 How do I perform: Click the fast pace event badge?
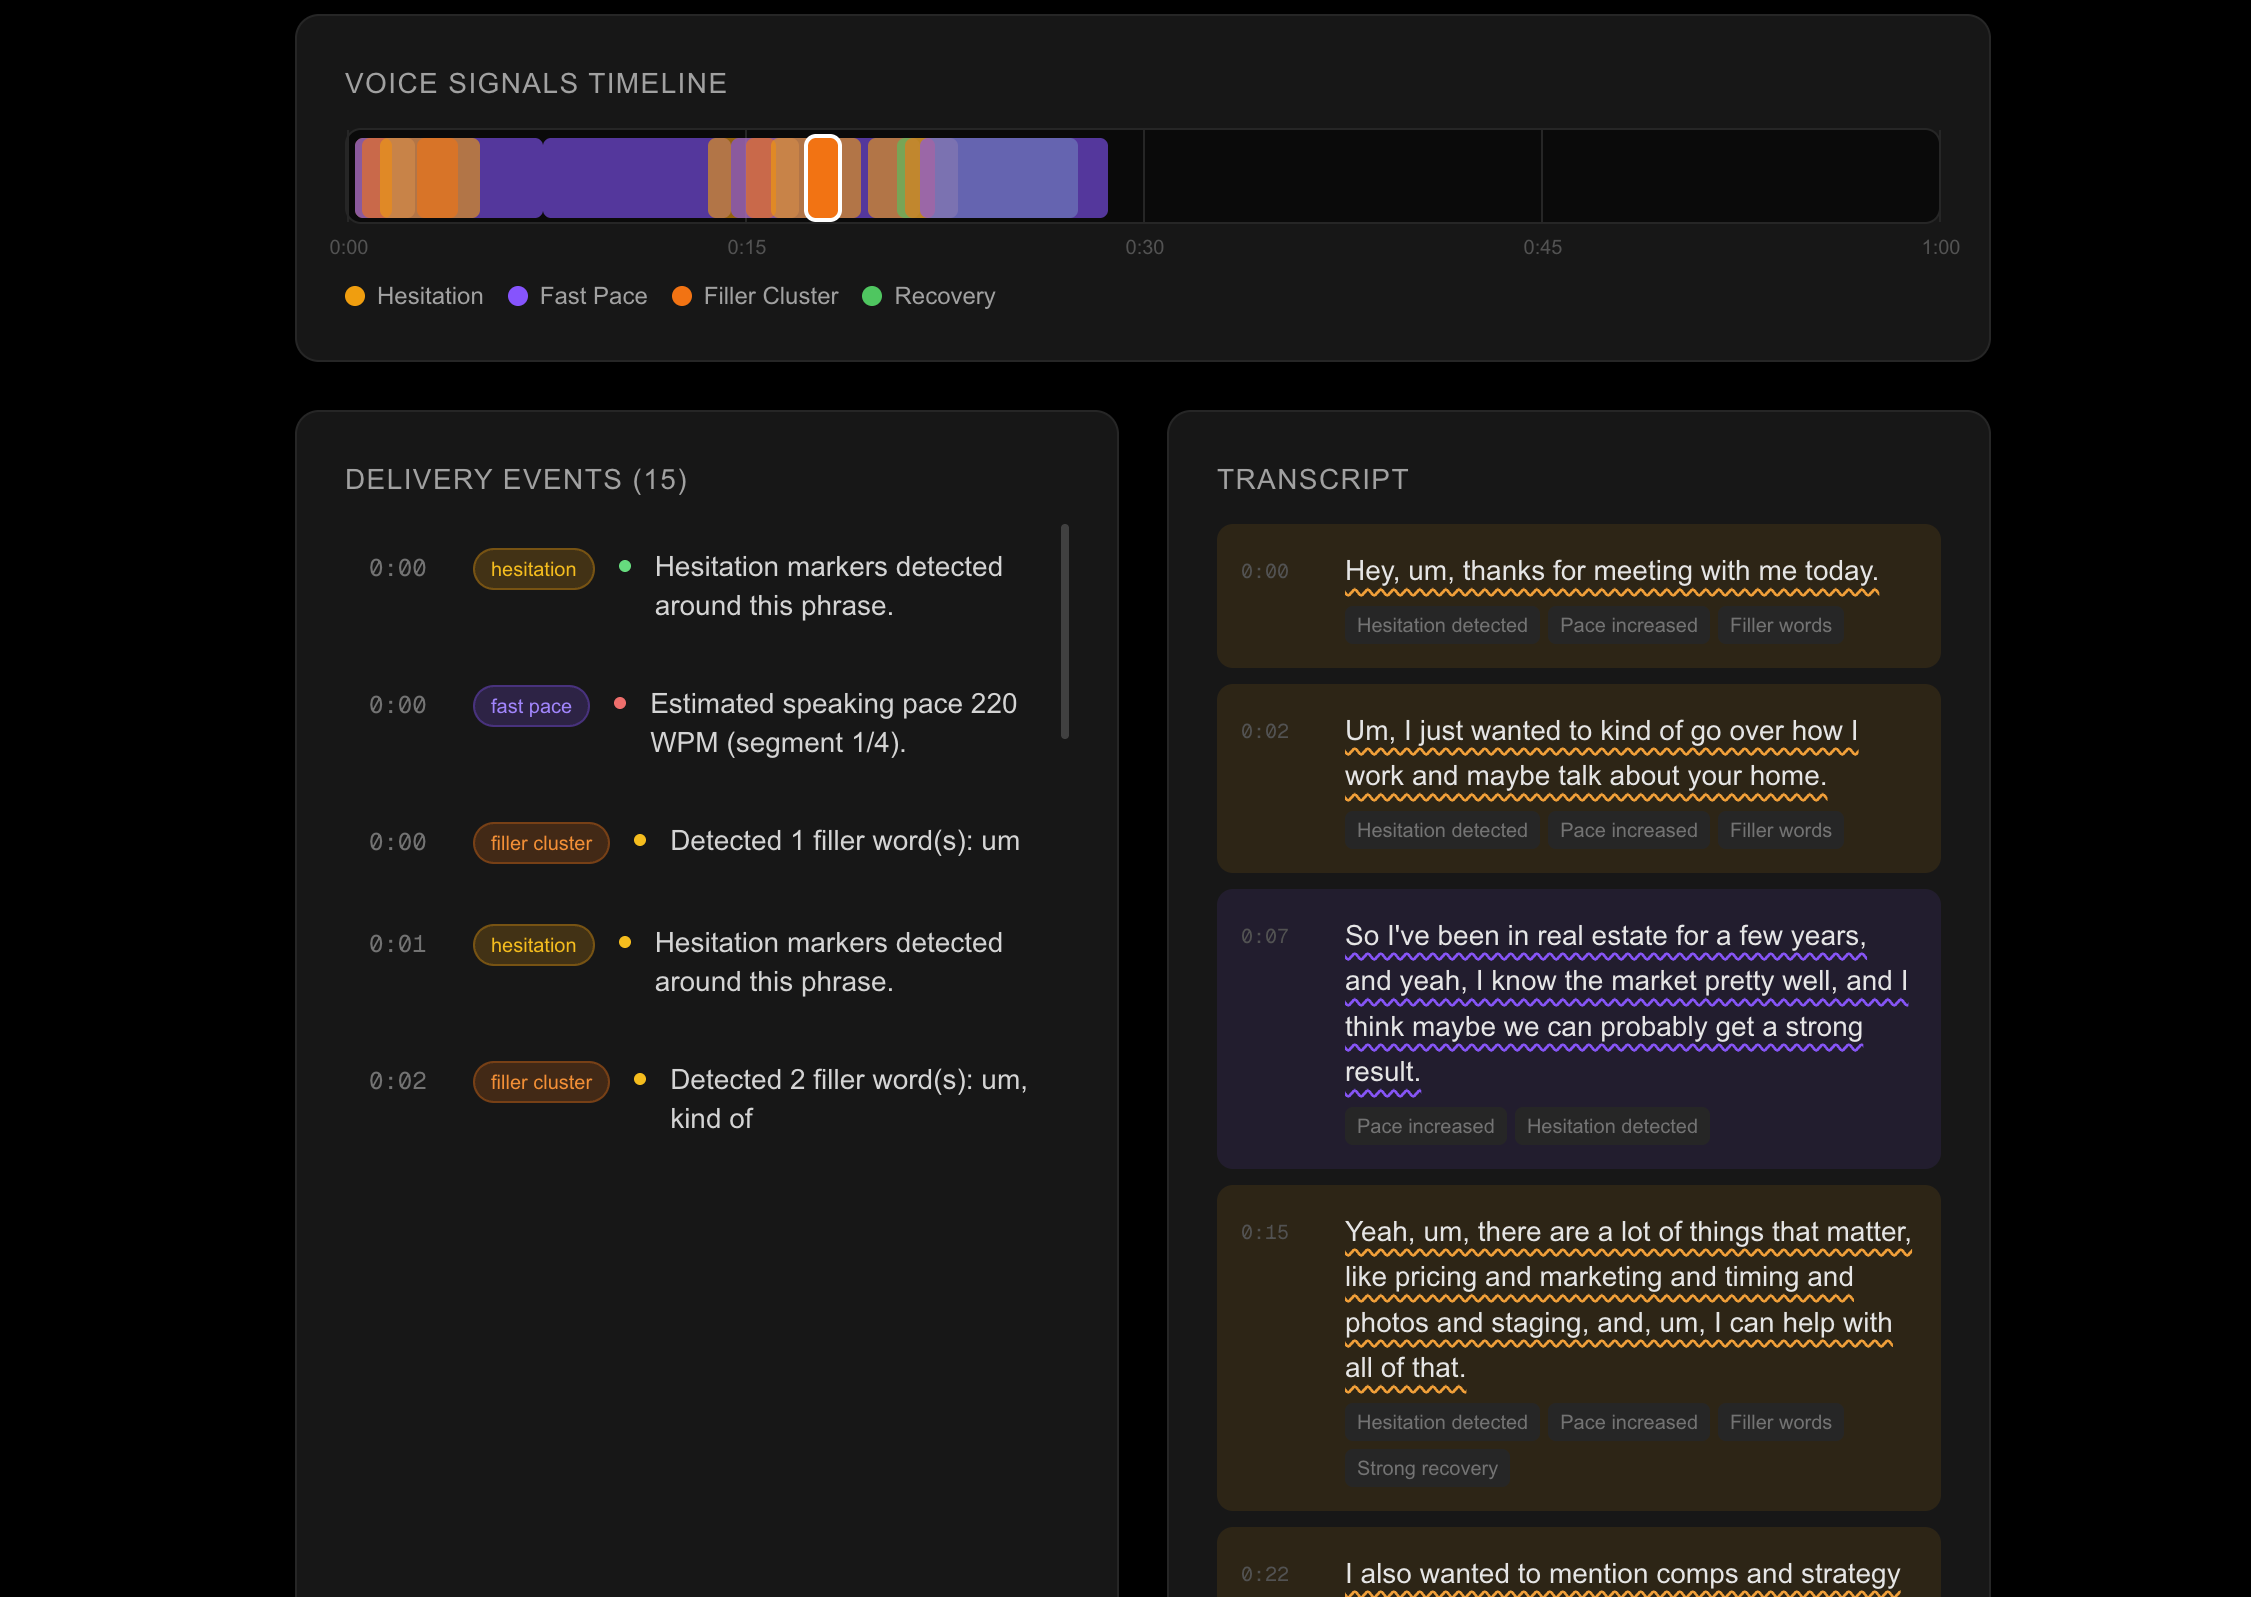click(x=530, y=706)
